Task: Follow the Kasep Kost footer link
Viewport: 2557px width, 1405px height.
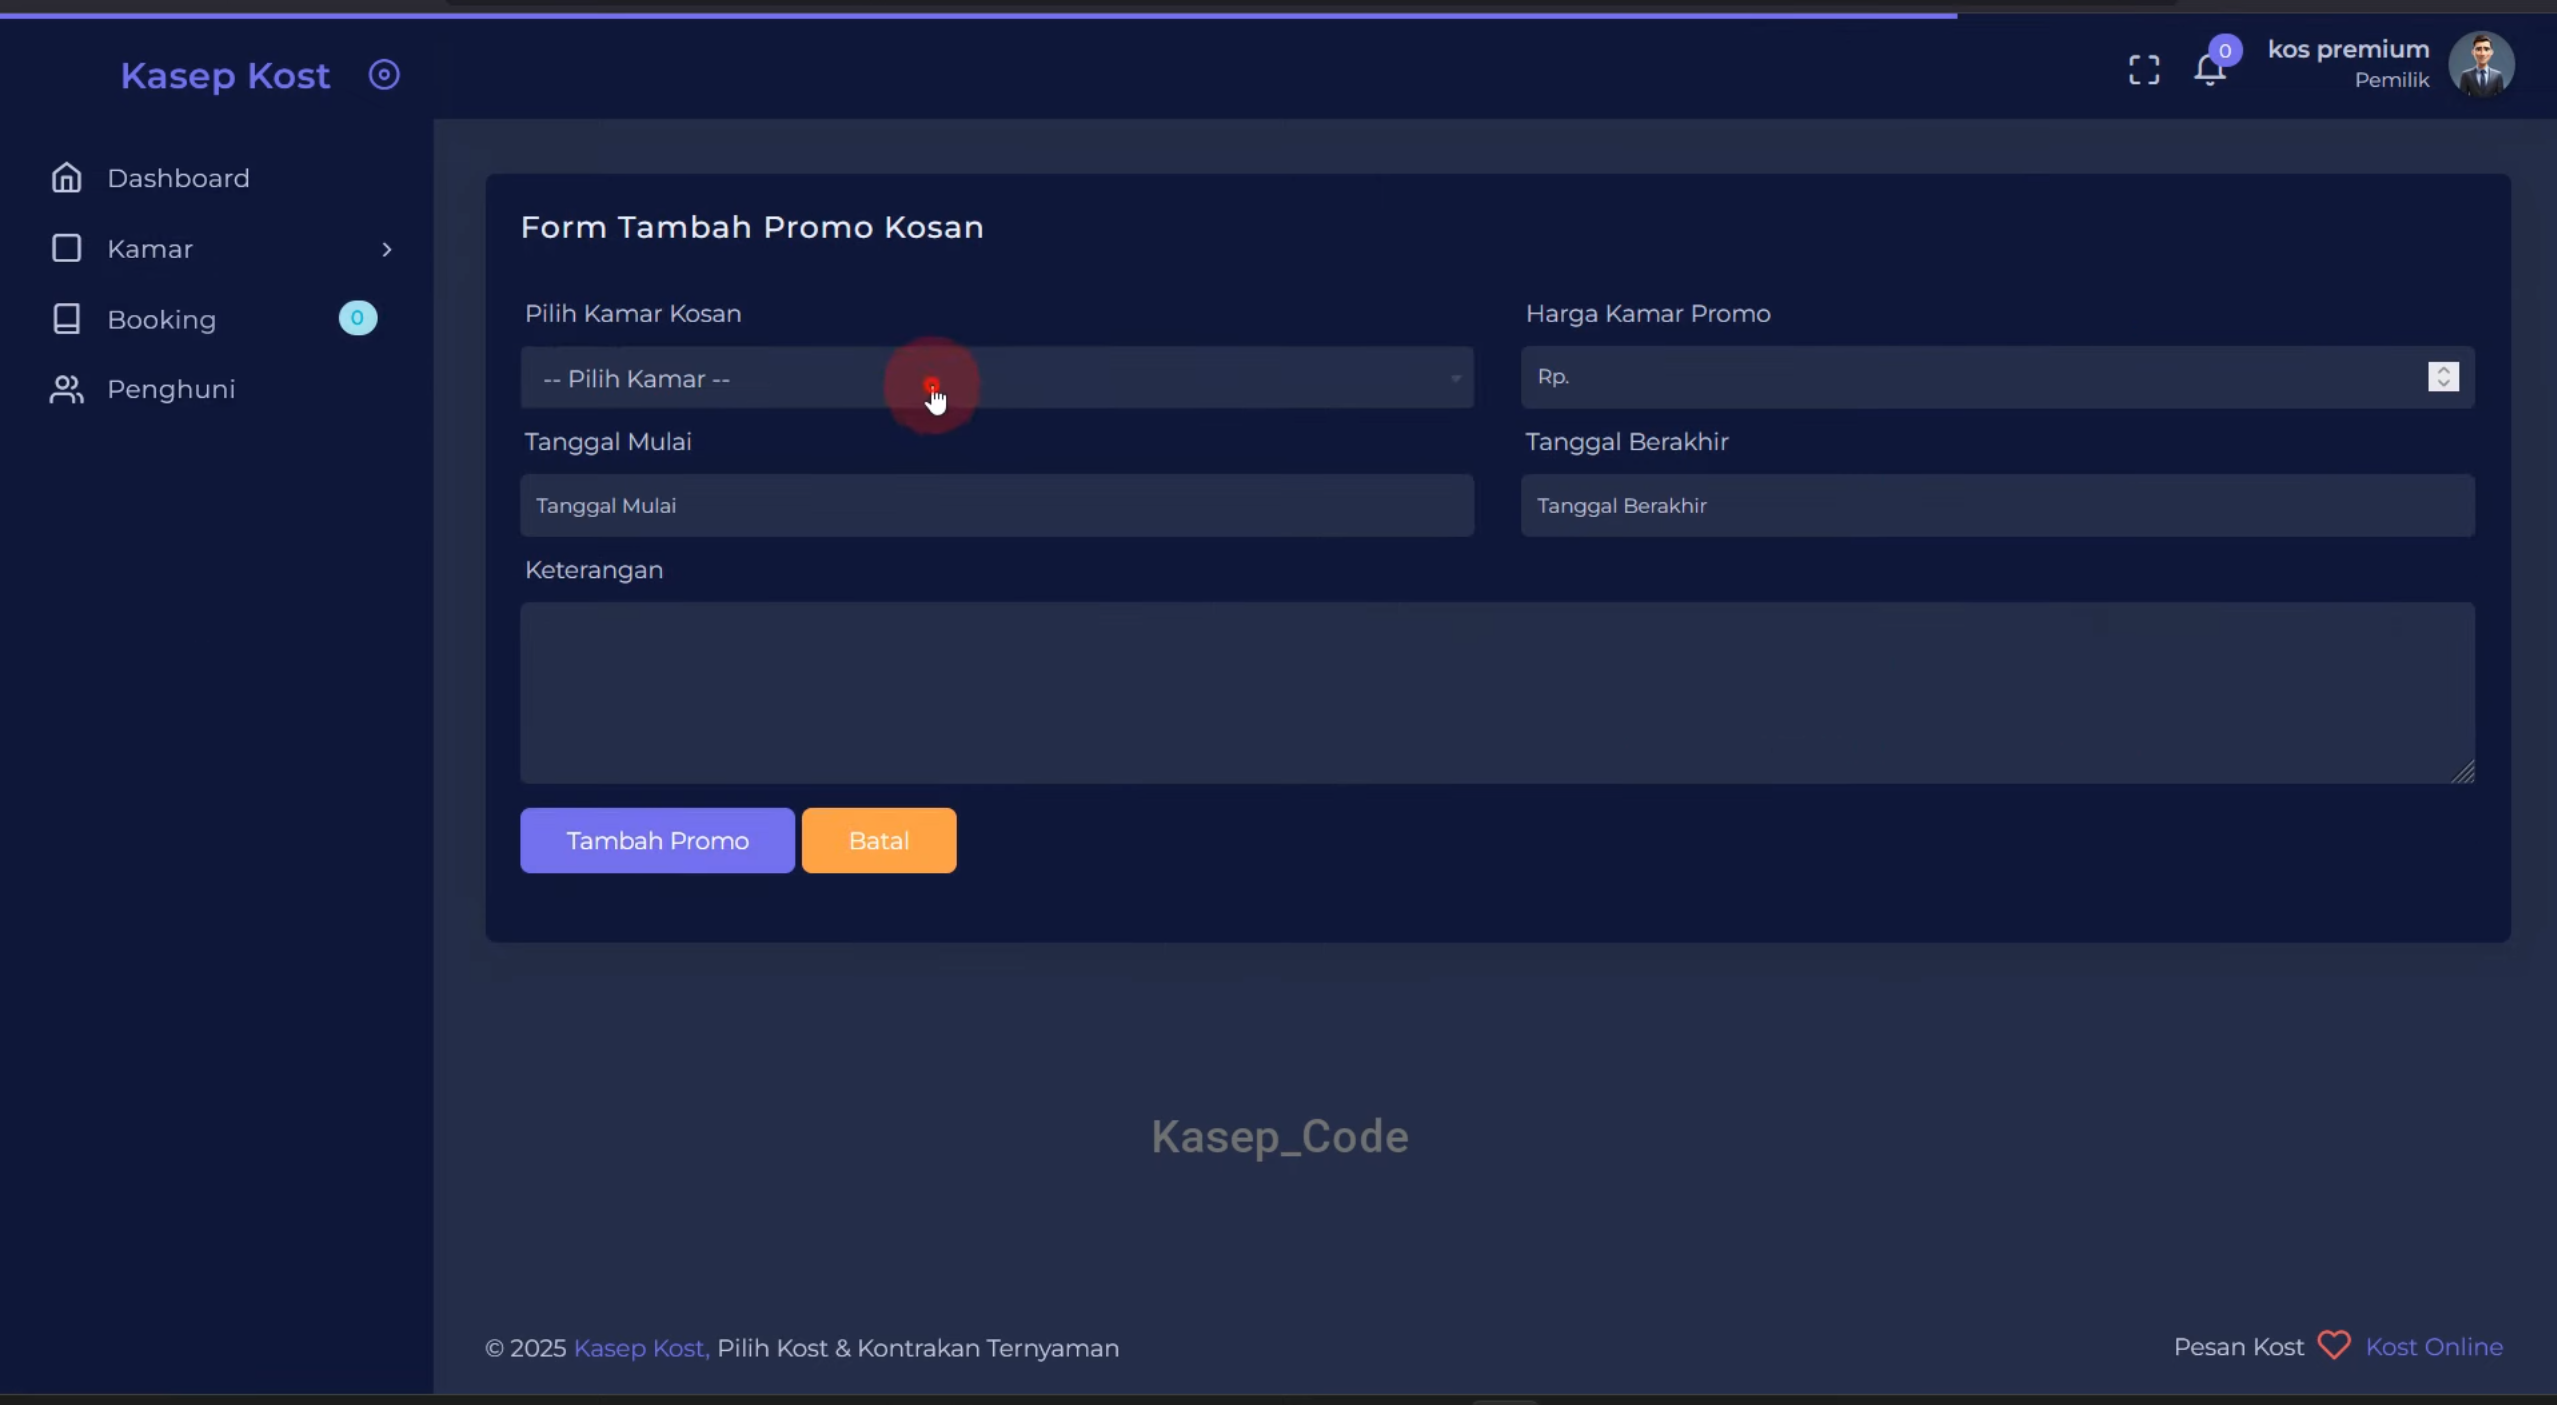Action: point(641,1349)
